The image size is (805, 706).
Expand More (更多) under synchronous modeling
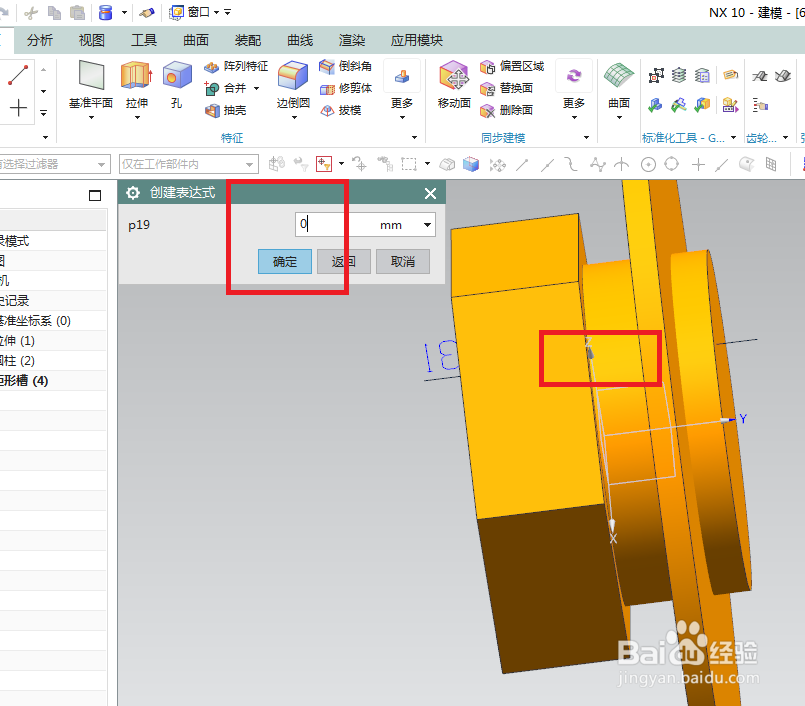[x=573, y=90]
